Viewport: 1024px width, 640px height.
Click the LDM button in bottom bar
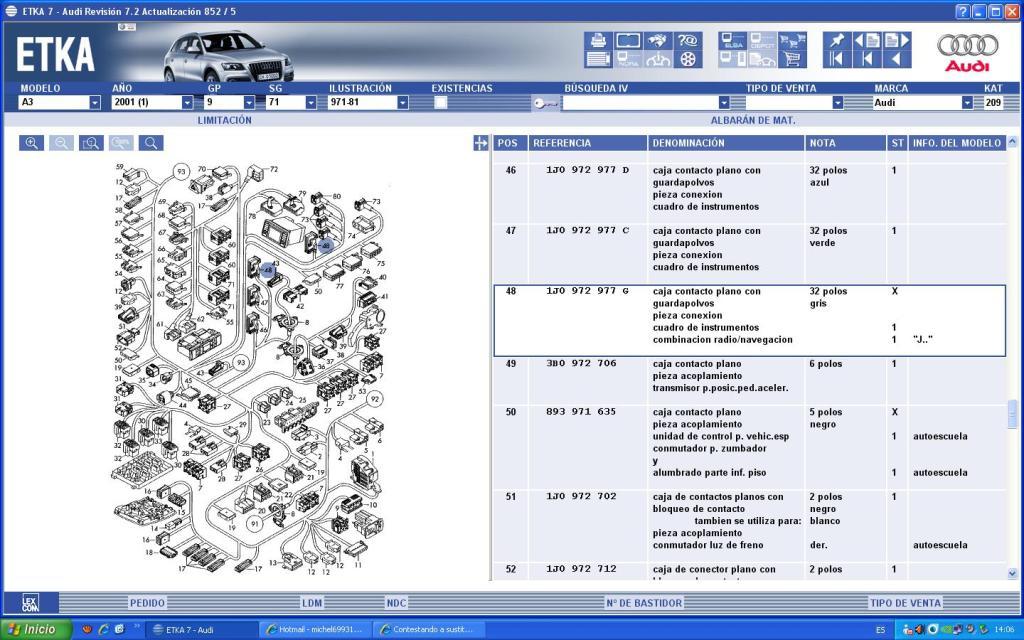tap(312, 603)
